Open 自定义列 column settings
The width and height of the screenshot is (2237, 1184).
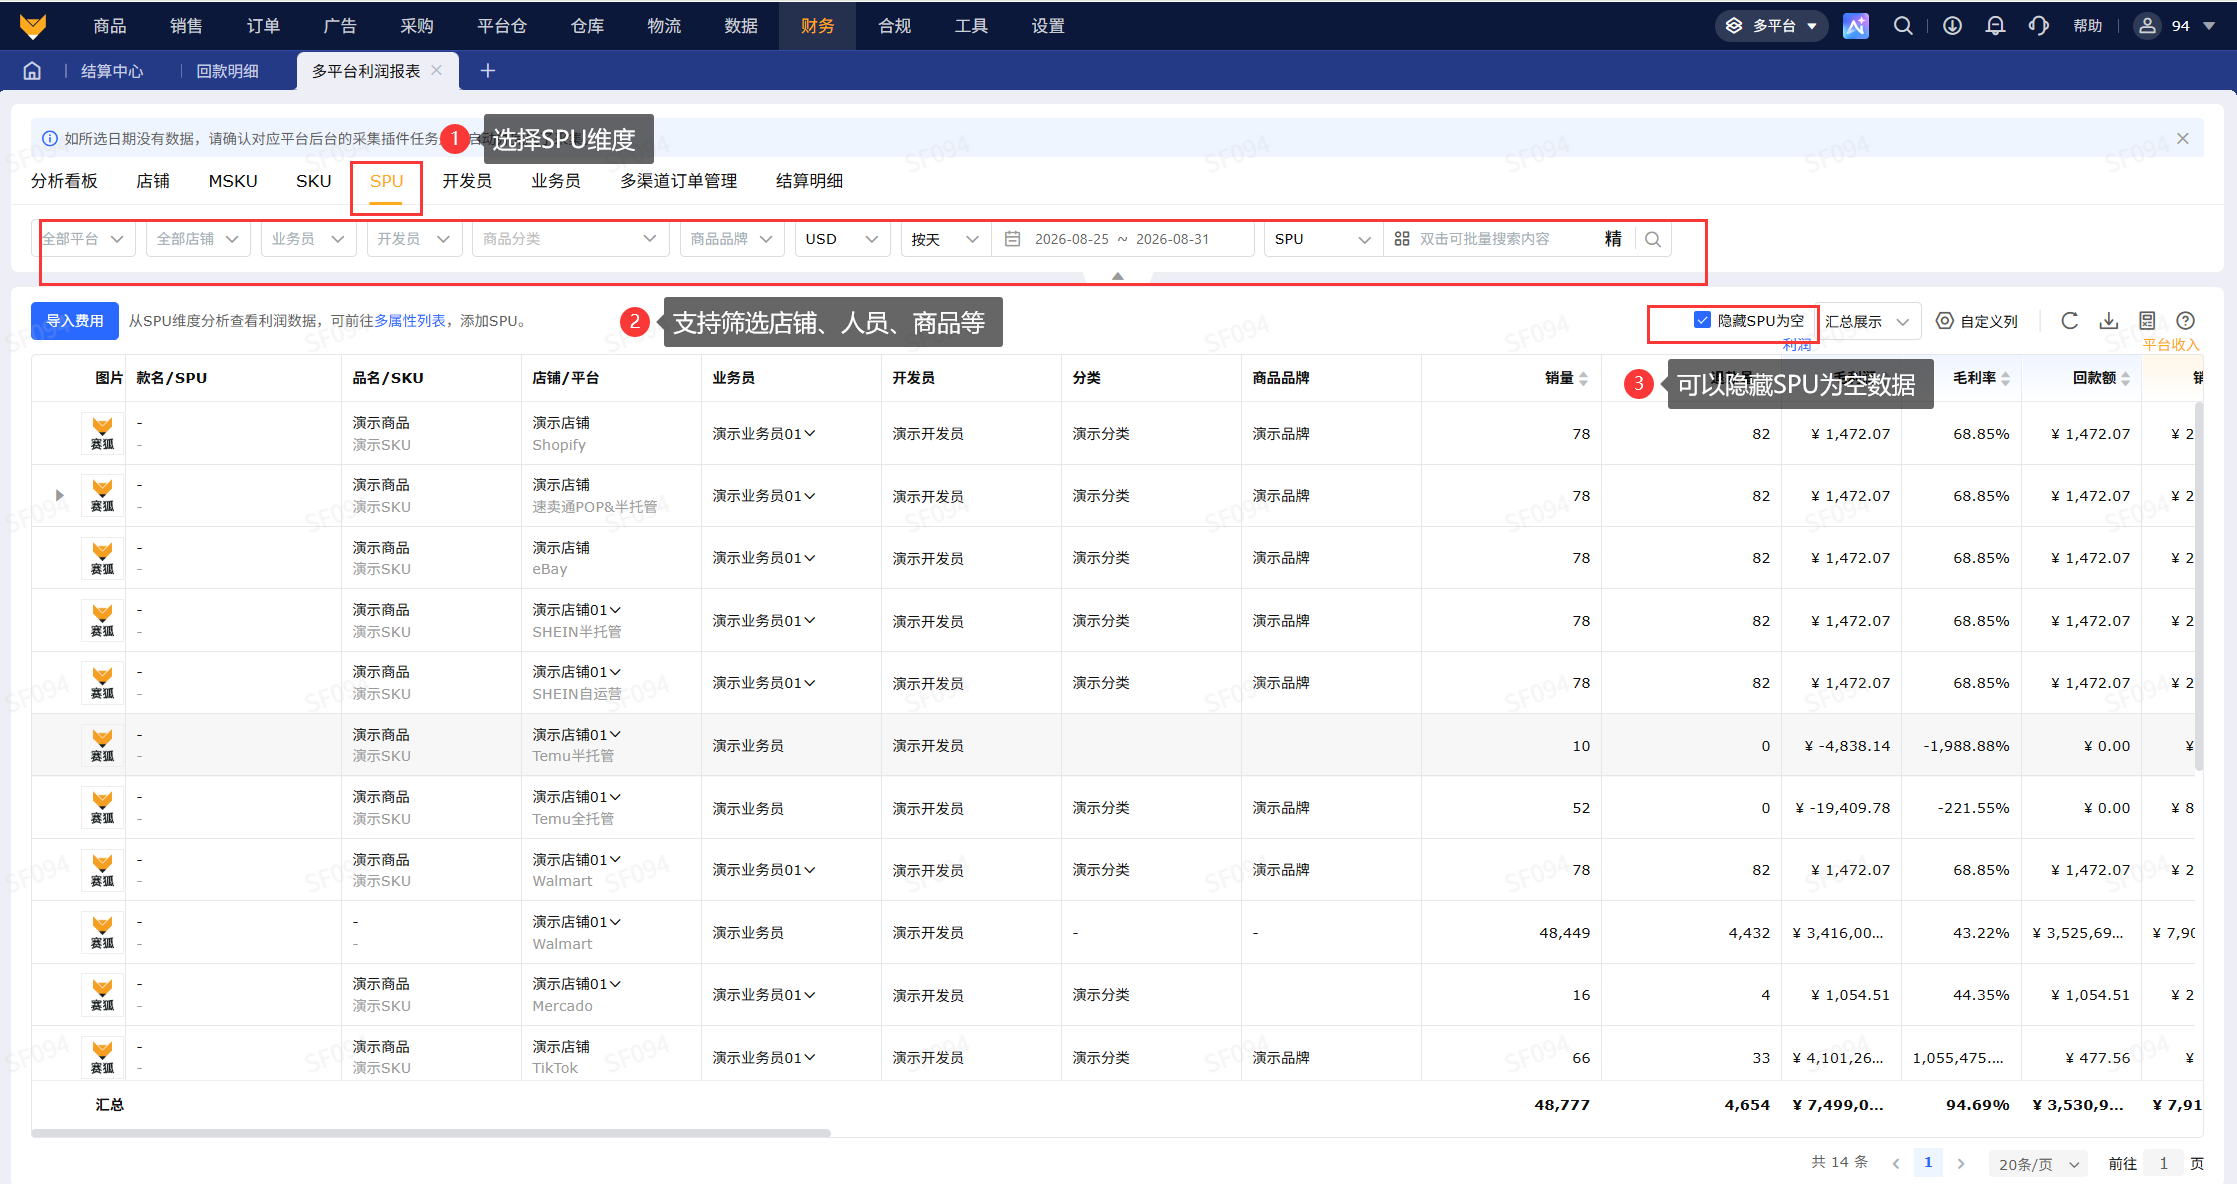[x=1977, y=321]
